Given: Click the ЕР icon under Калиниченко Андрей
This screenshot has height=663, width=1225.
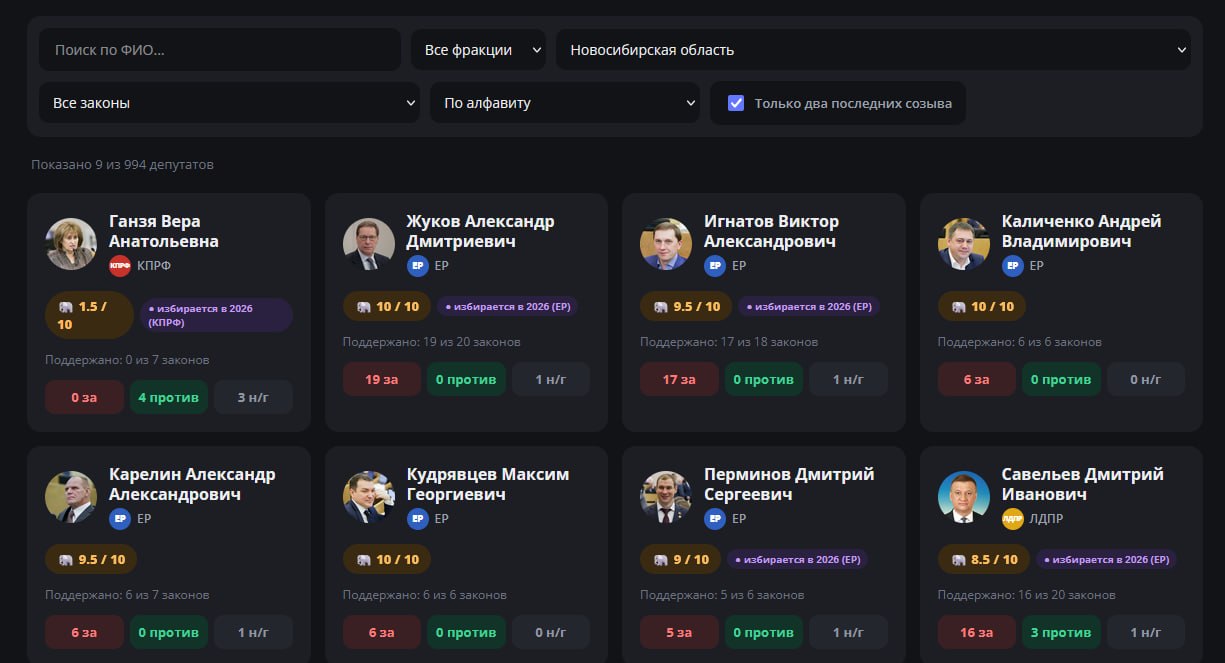Looking at the screenshot, I should coord(1013,266).
